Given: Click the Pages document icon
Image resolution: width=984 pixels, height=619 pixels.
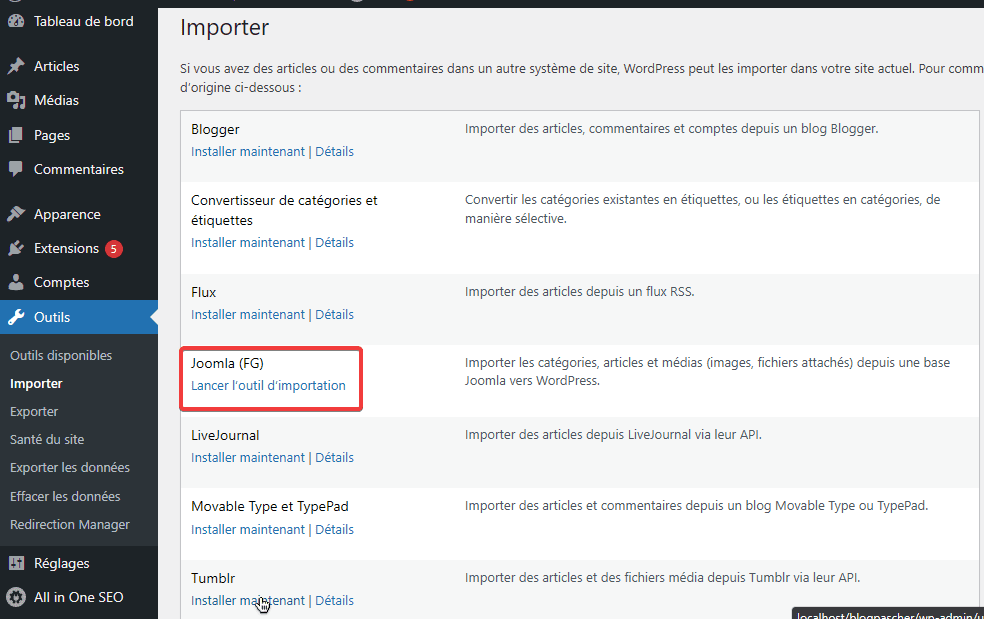Looking at the screenshot, I should (x=16, y=135).
